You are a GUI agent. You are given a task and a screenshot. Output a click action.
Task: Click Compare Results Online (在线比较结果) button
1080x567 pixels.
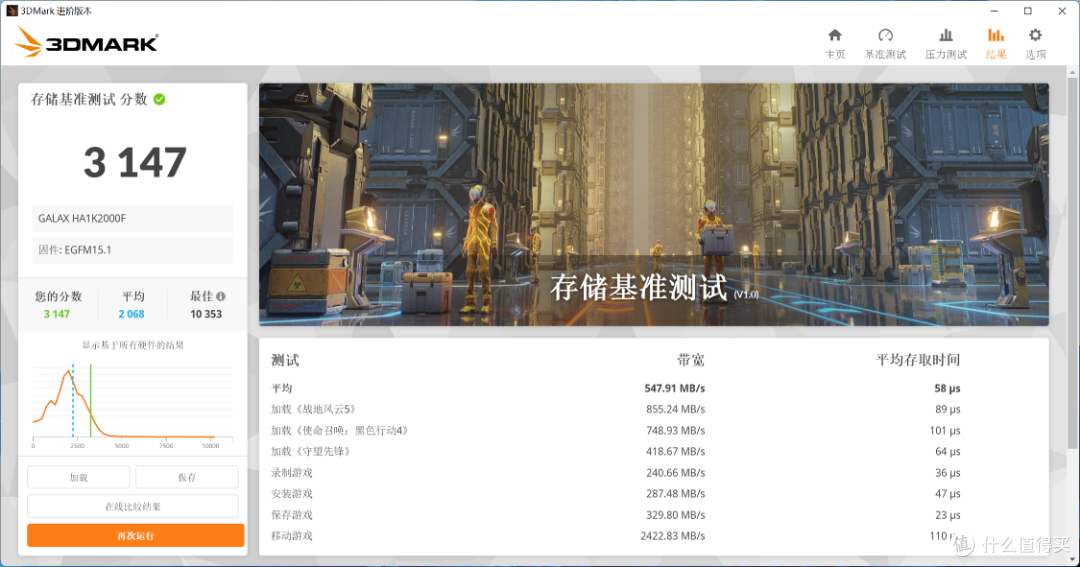[133, 506]
